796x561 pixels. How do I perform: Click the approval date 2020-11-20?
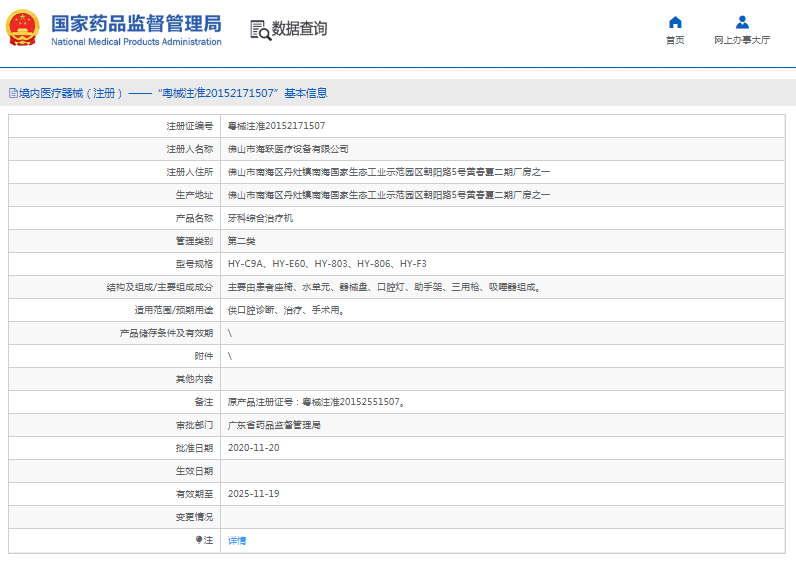254,448
